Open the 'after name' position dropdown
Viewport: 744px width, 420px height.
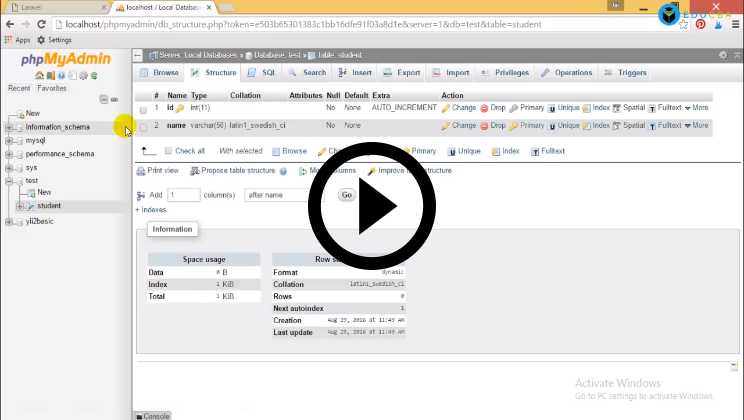284,195
